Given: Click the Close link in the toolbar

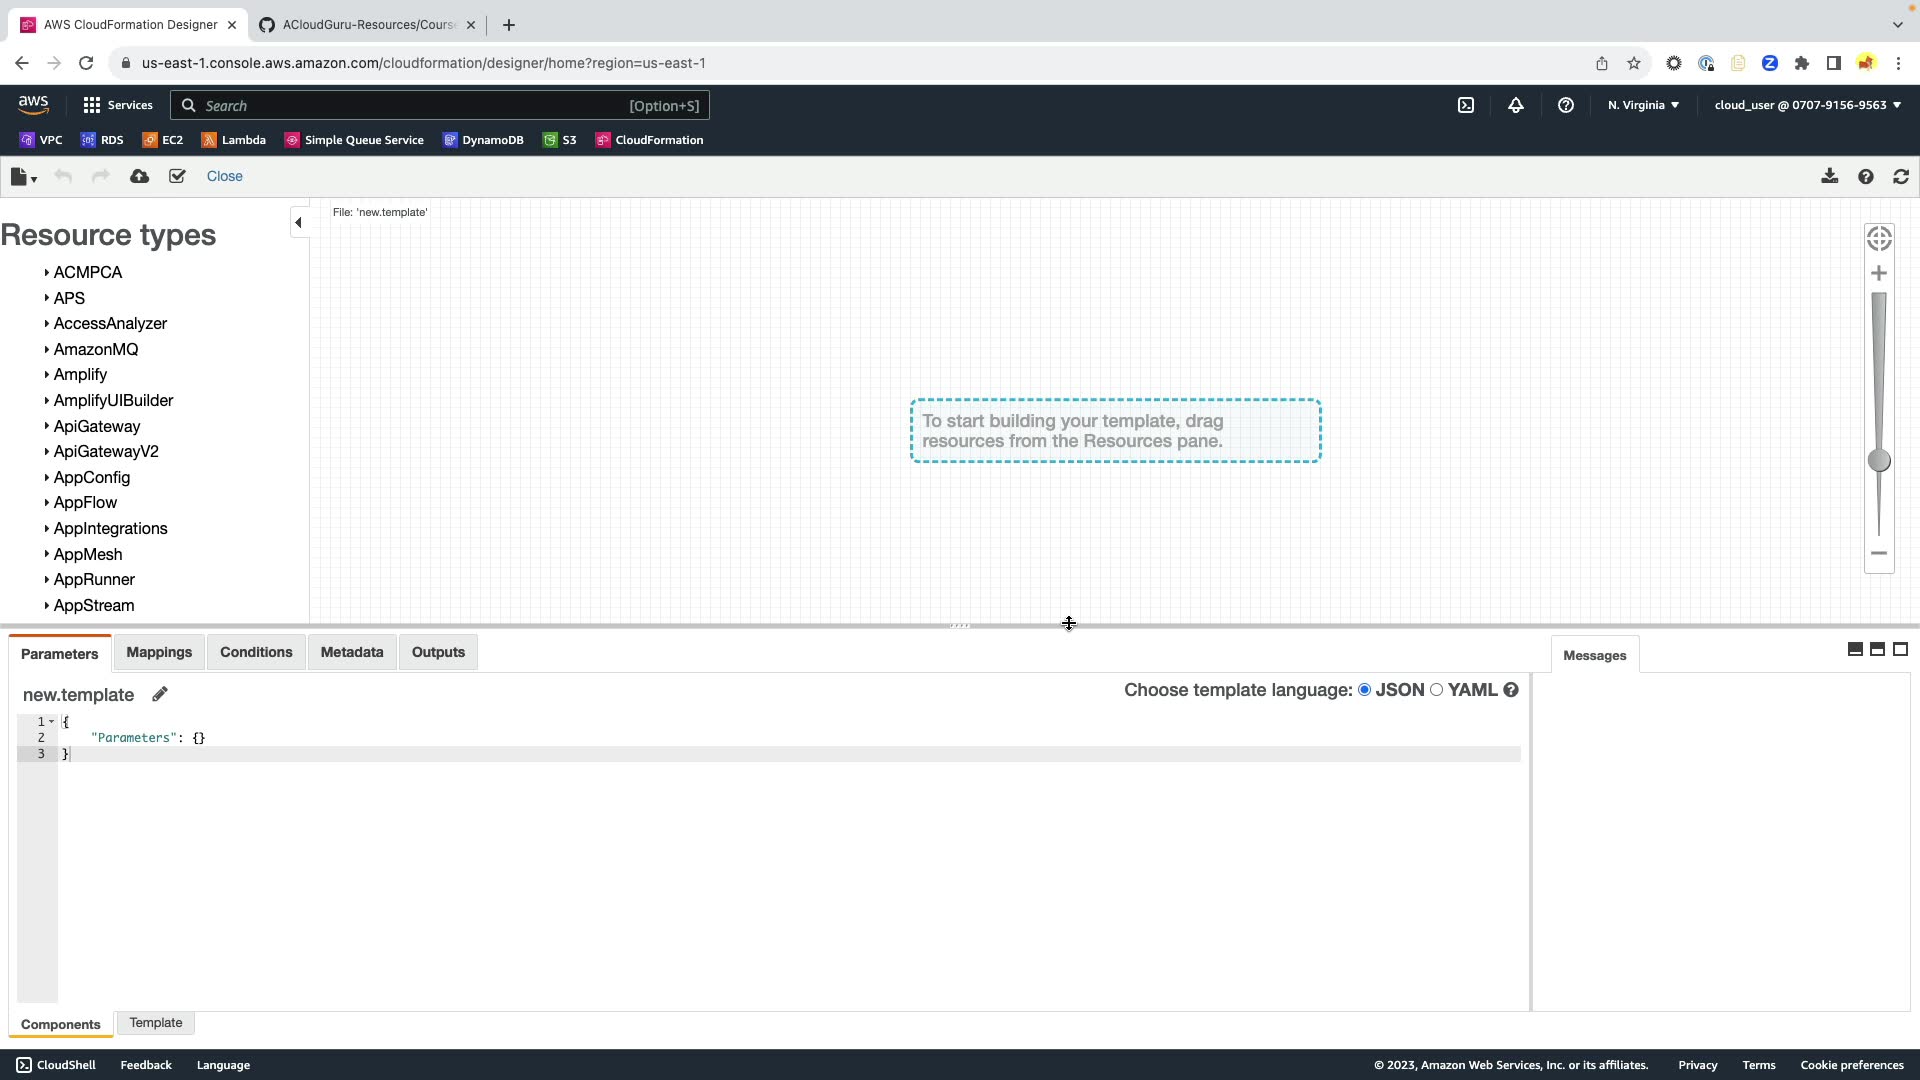Looking at the screenshot, I should pos(224,177).
